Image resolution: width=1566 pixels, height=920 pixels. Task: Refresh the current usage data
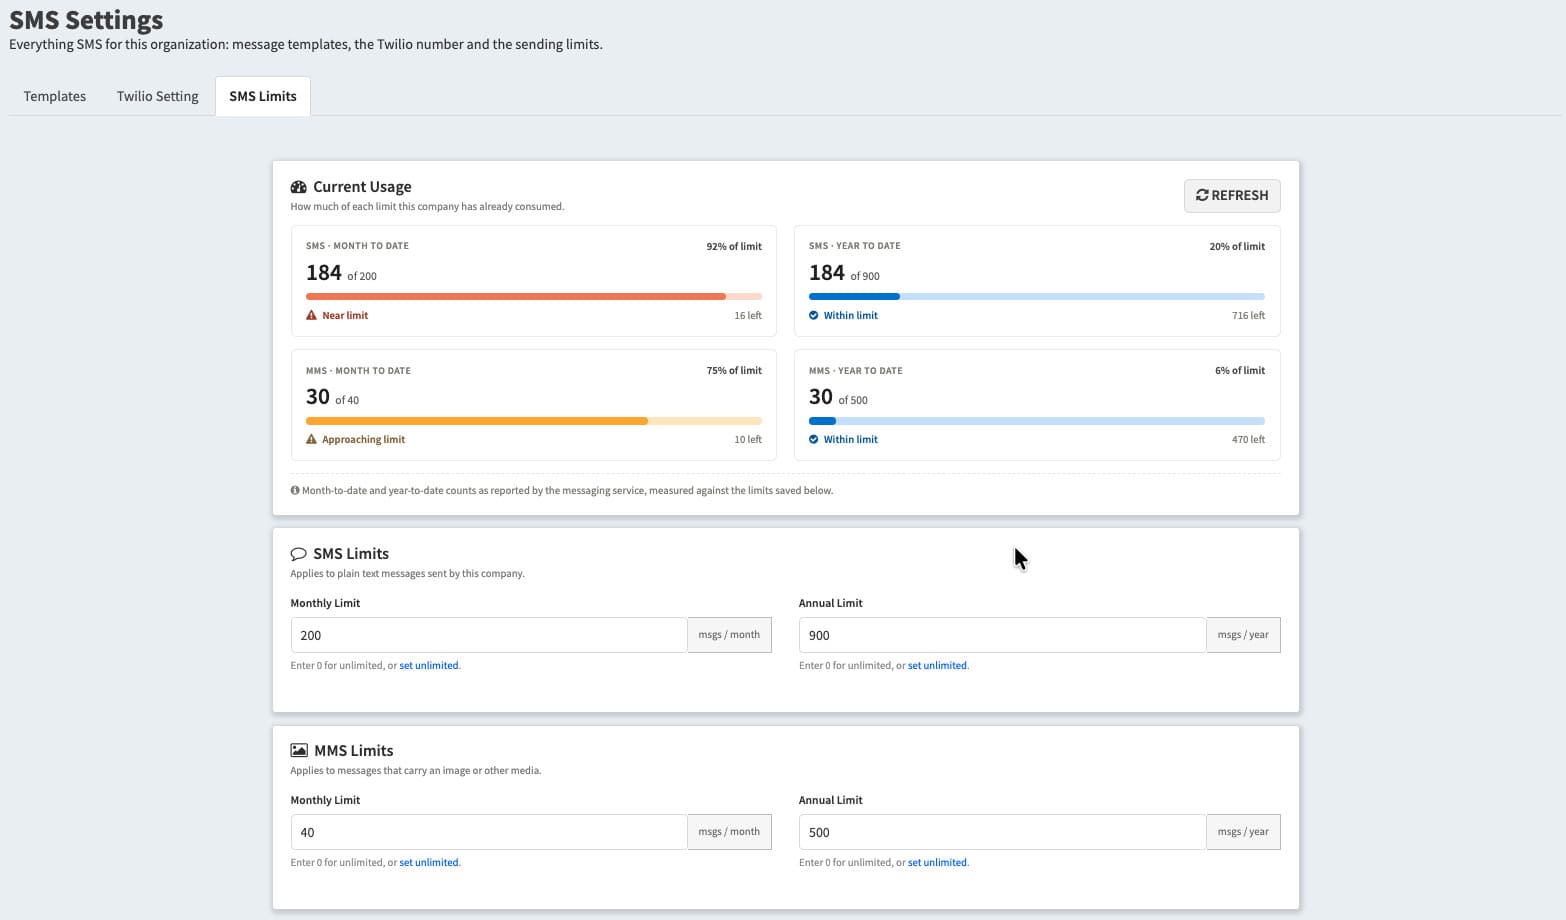1232,196
